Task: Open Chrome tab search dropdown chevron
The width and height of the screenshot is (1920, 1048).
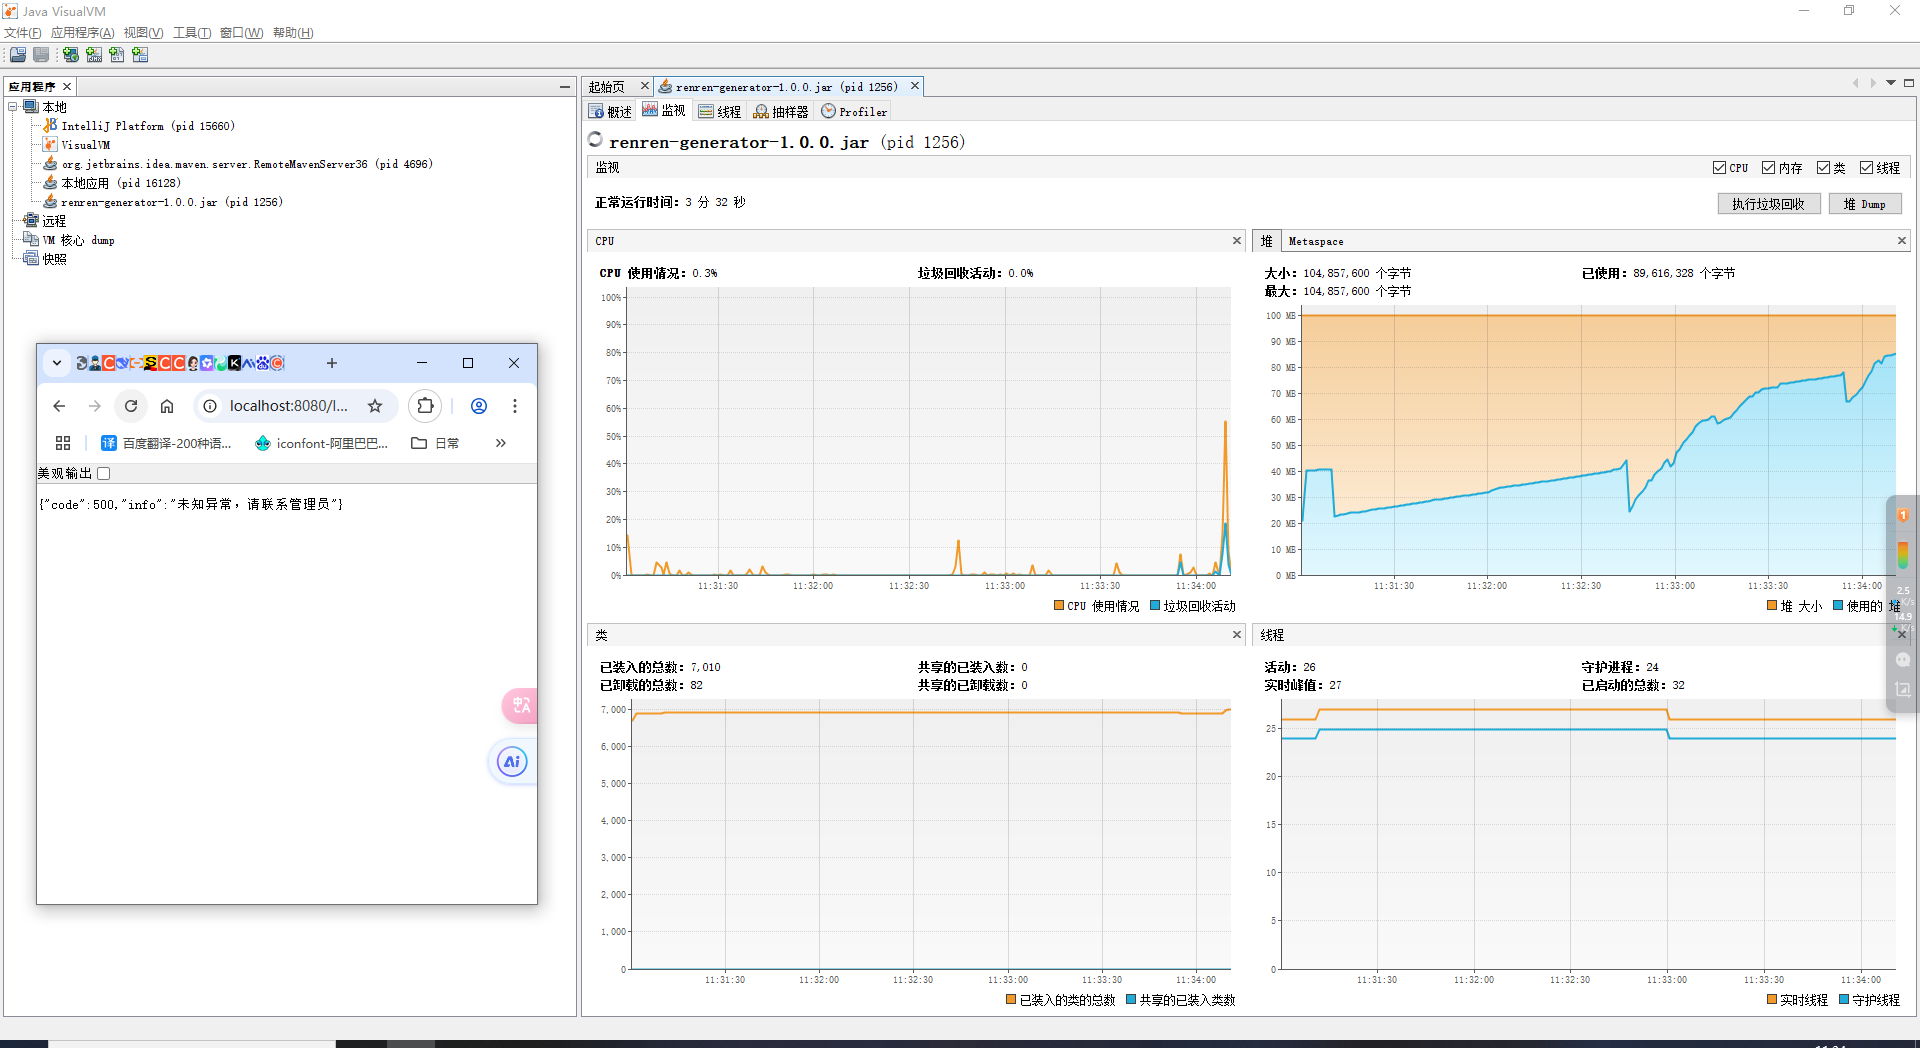Action: 57,363
